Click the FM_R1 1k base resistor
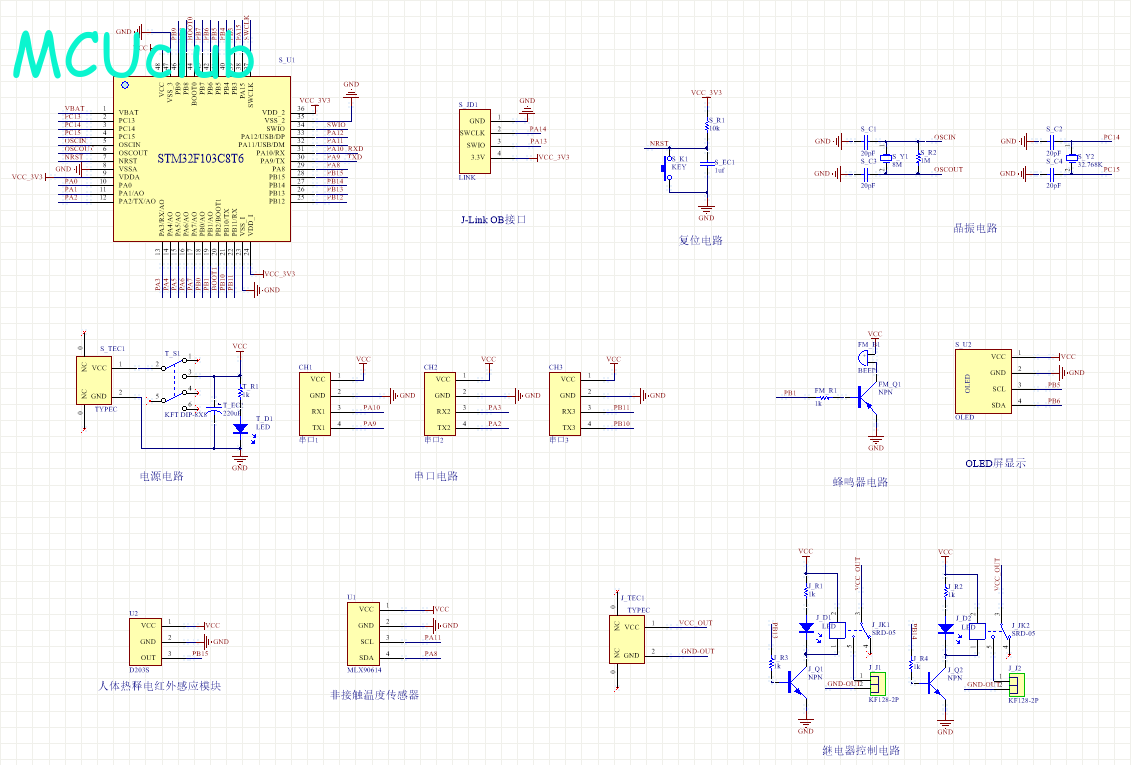The image size is (1131, 765). tap(824, 397)
